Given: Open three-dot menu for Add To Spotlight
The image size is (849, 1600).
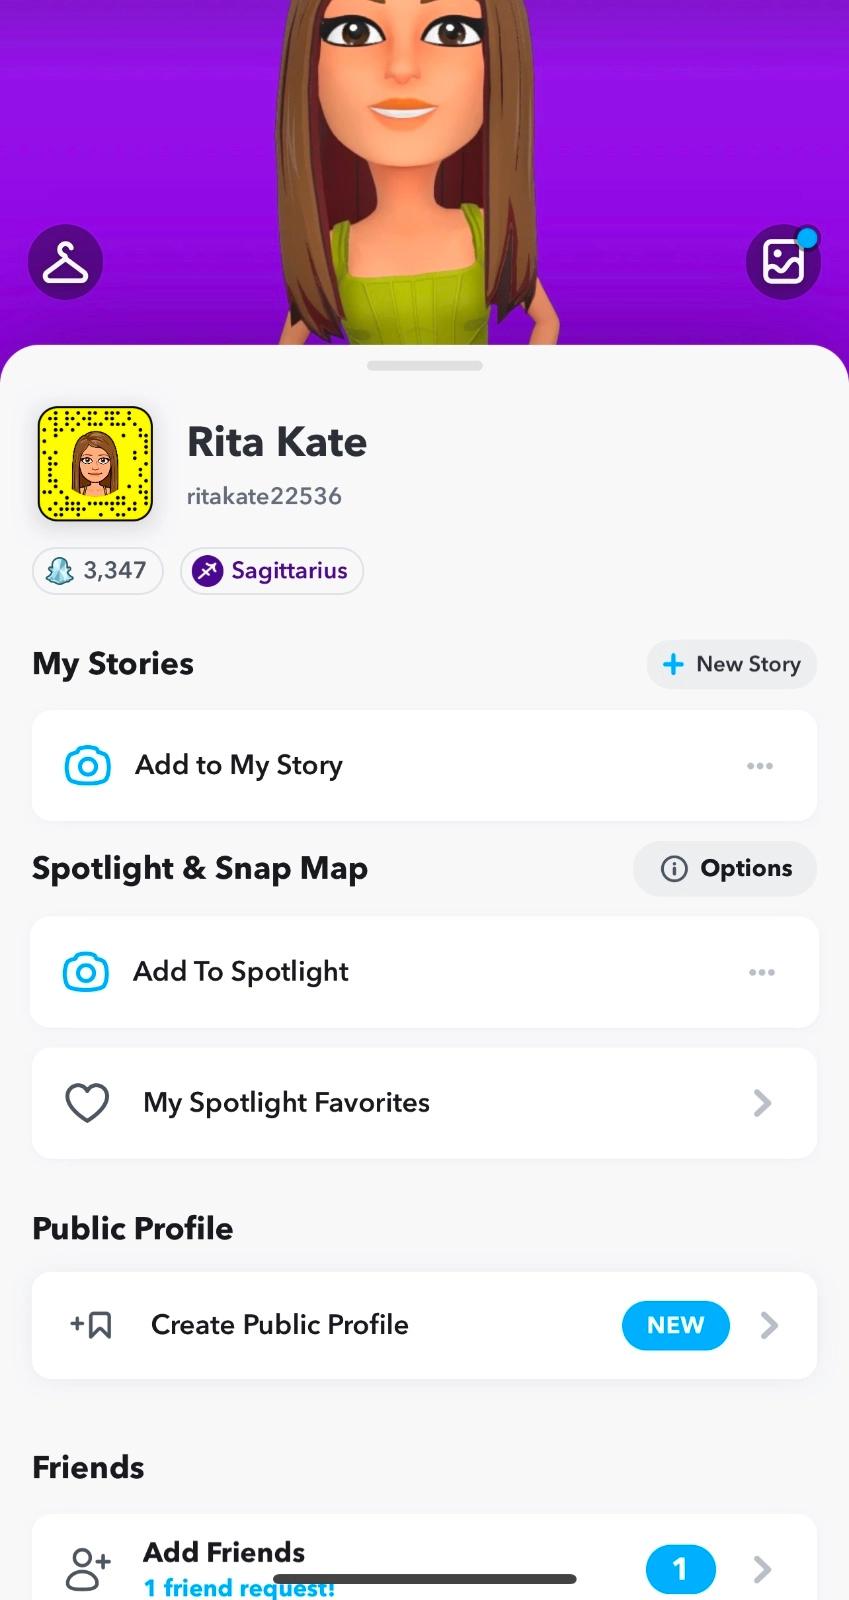Looking at the screenshot, I should 762,972.
